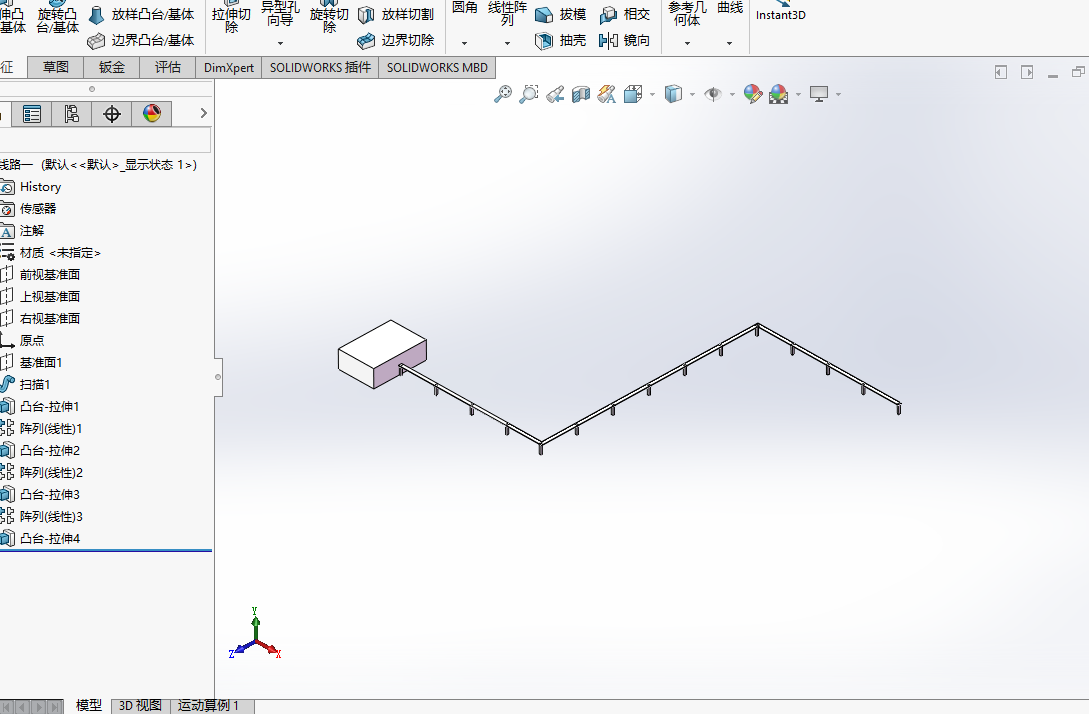This screenshot has width=1089, height=714.
Task: Open the DimXpertManager crosshair tab
Action: click(x=112, y=114)
